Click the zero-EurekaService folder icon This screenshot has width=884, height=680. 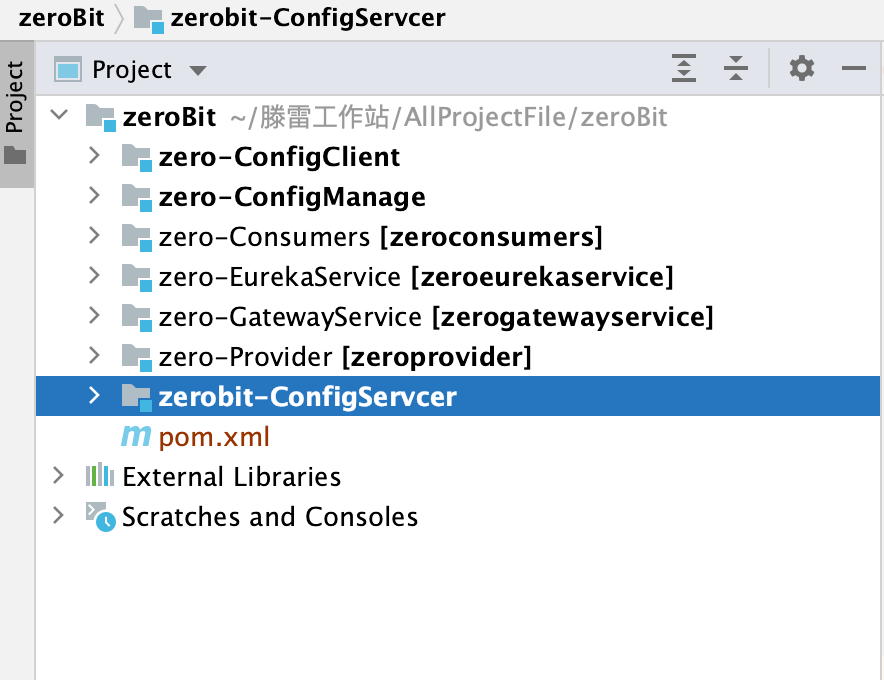tap(137, 278)
